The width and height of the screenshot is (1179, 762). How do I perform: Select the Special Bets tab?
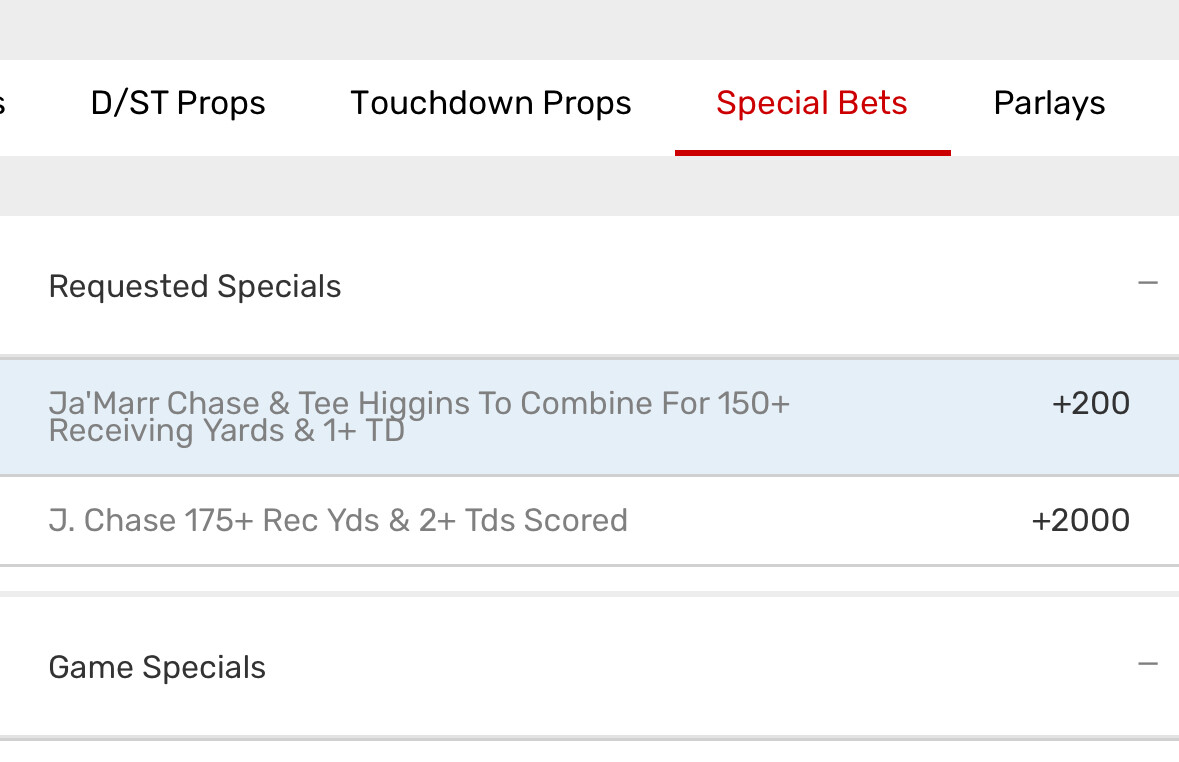811,103
